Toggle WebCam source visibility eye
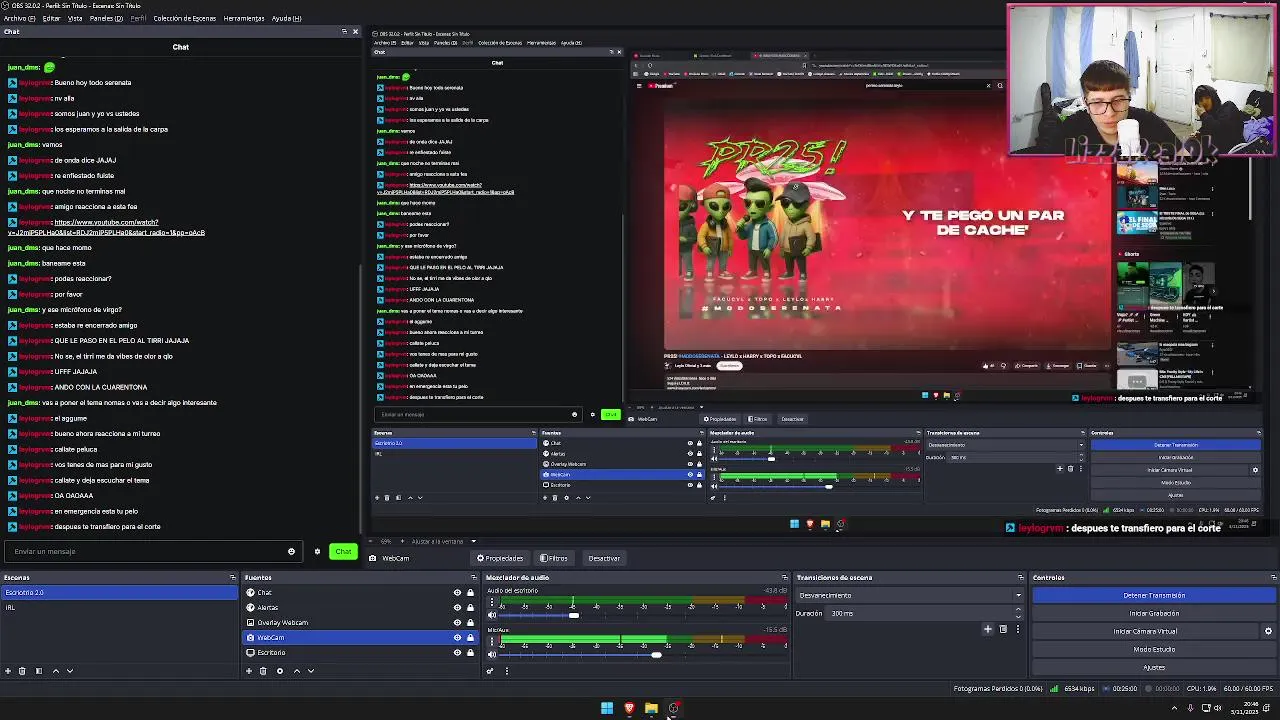The height and width of the screenshot is (720, 1280). pyautogui.click(x=457, y=637)
